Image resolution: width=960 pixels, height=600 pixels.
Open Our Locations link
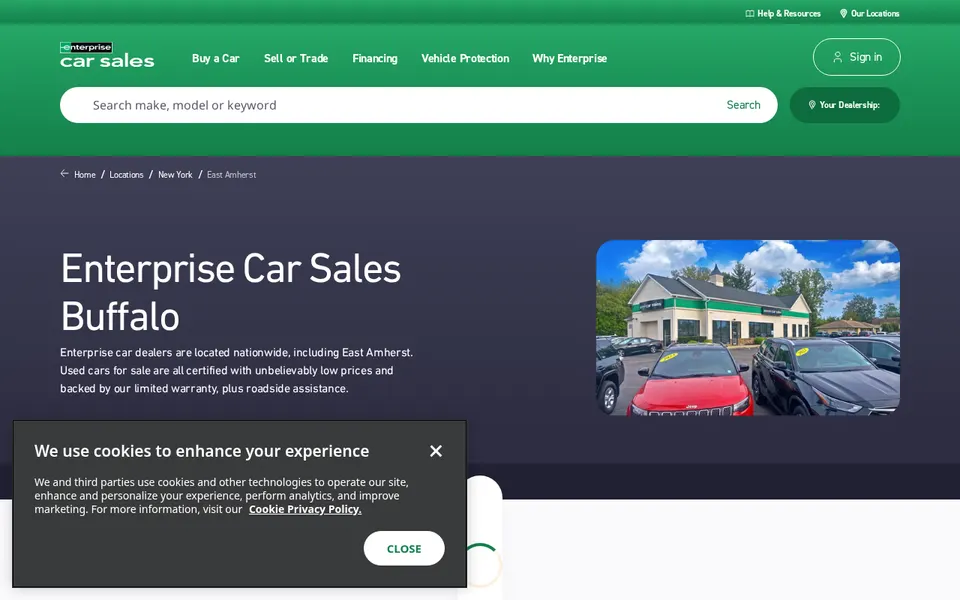point(869,13)
